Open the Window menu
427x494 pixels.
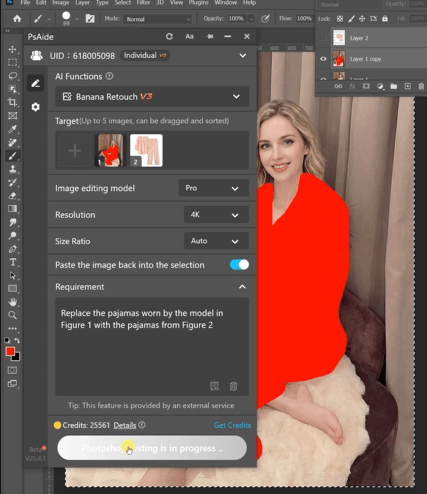[x=225, y=3]
